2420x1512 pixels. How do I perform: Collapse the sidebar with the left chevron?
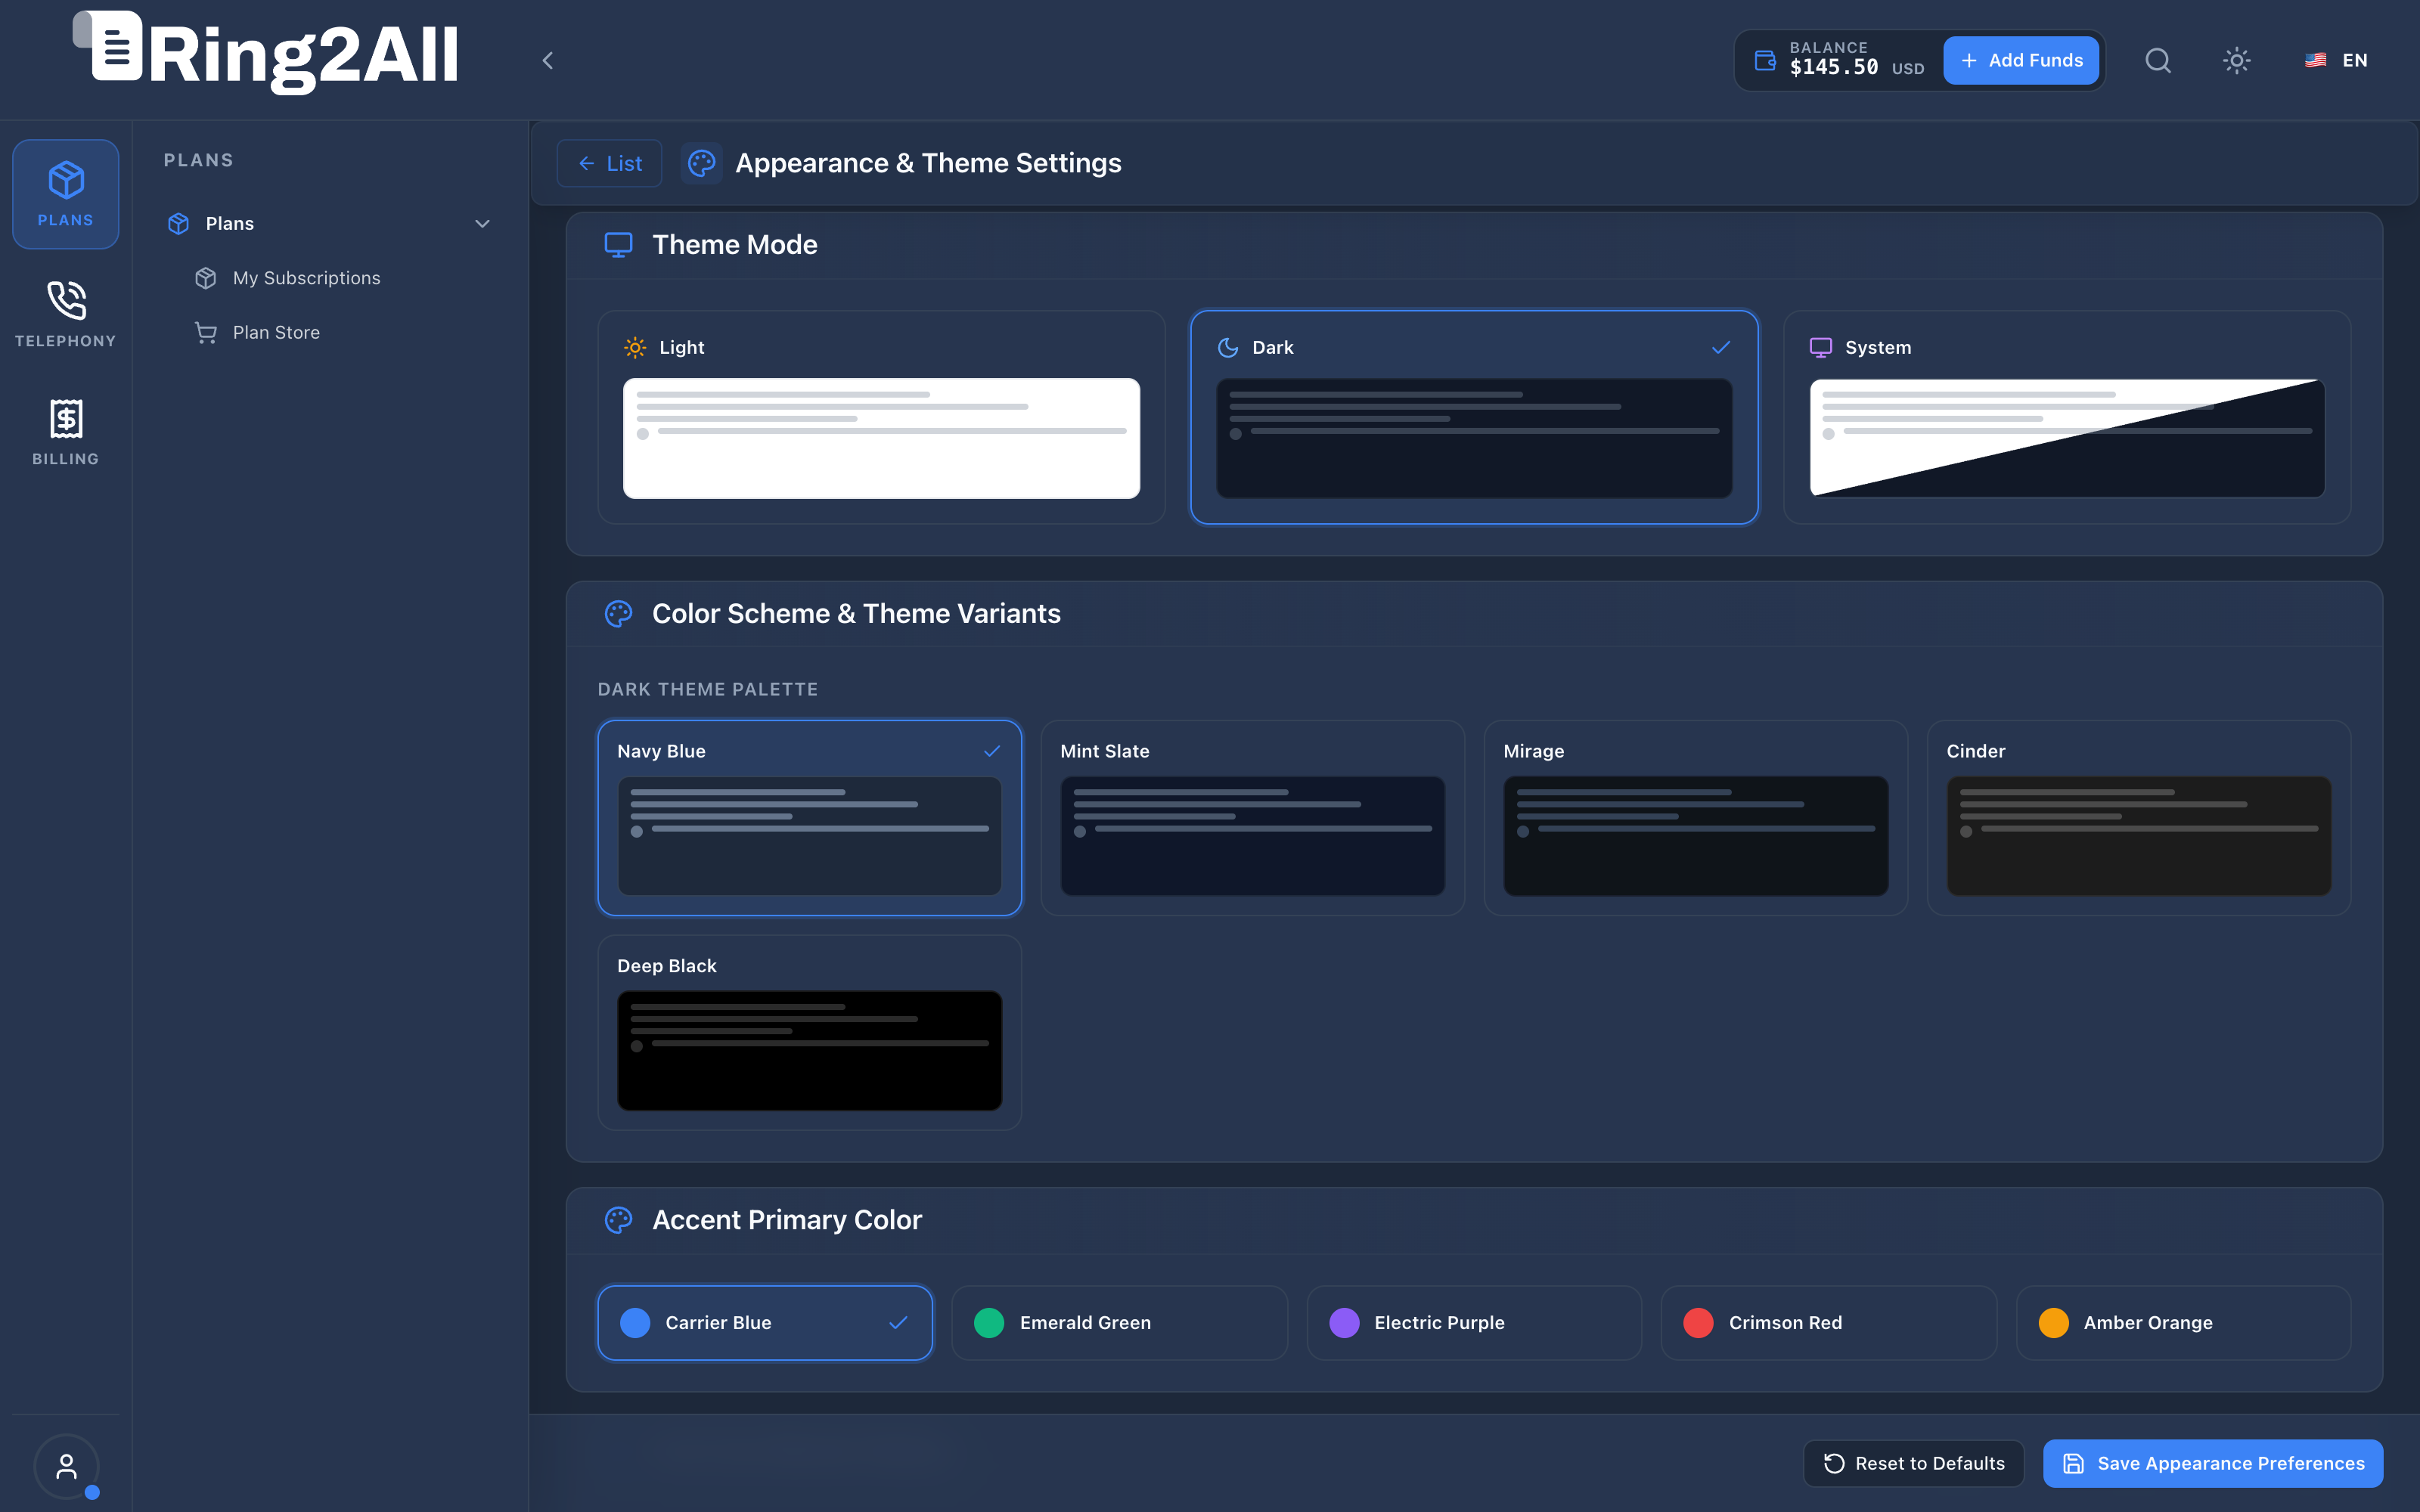(548, 61)
